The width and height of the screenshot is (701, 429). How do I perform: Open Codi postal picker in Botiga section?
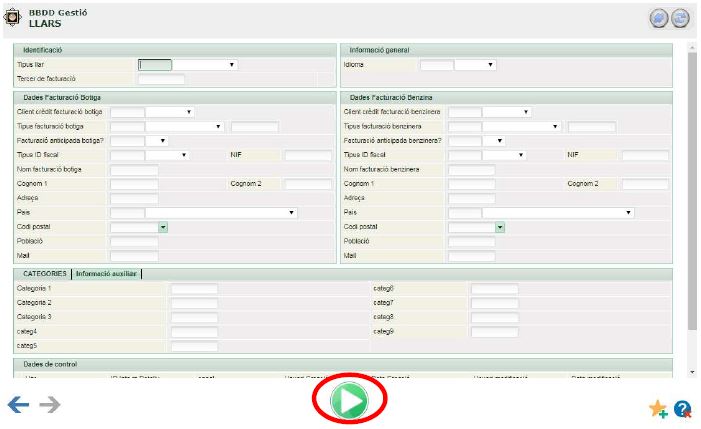[162, 227]
